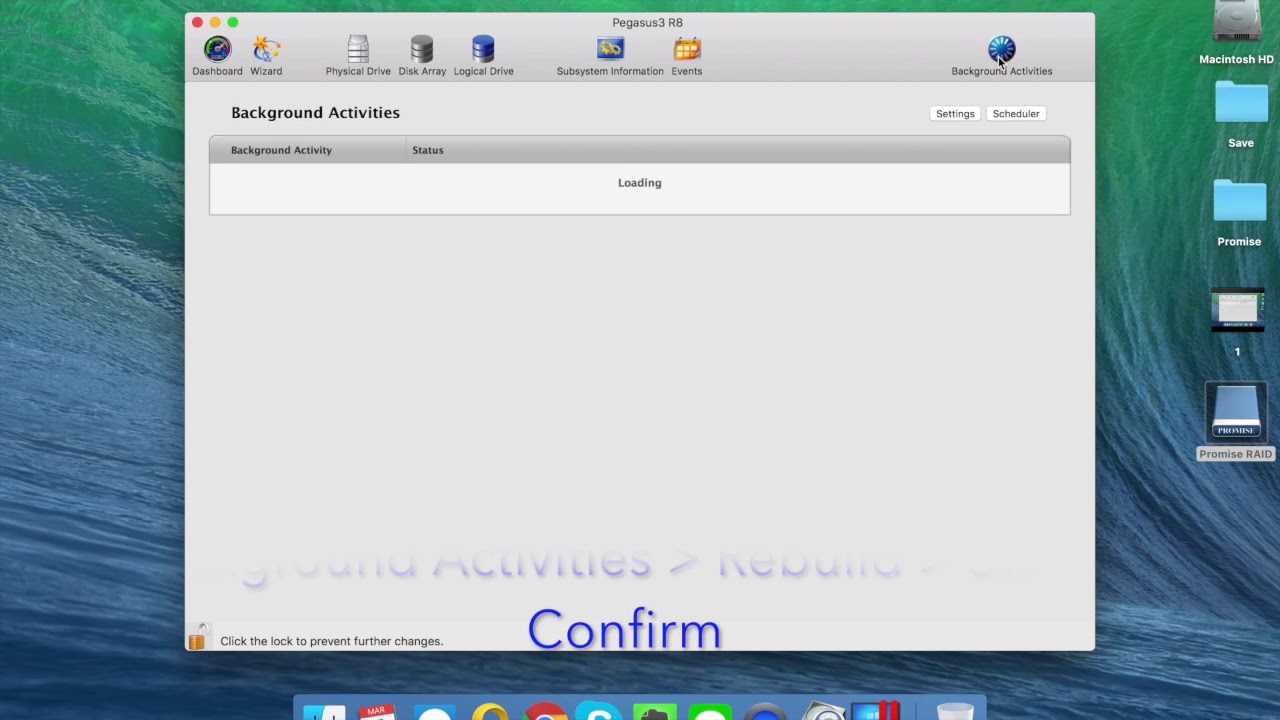Open the Events log
This screenshot has height=720, width=1280.
tap(687, 56)
